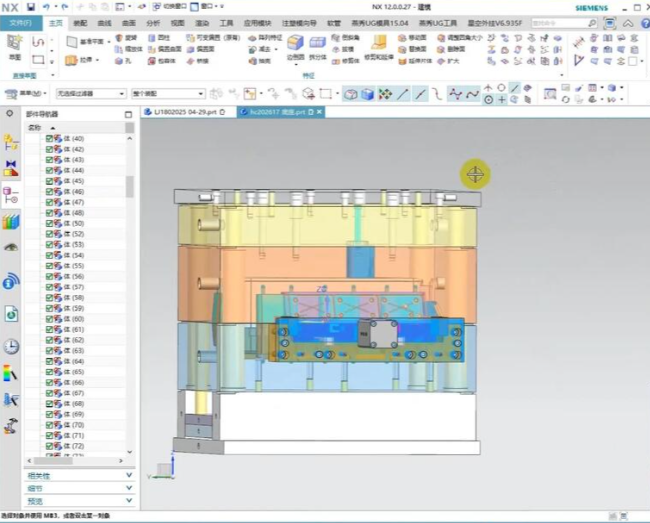This screenshot has width=650, height=523.
Task: Select the 边倒圆 edge blend tool
Action: 296,48
